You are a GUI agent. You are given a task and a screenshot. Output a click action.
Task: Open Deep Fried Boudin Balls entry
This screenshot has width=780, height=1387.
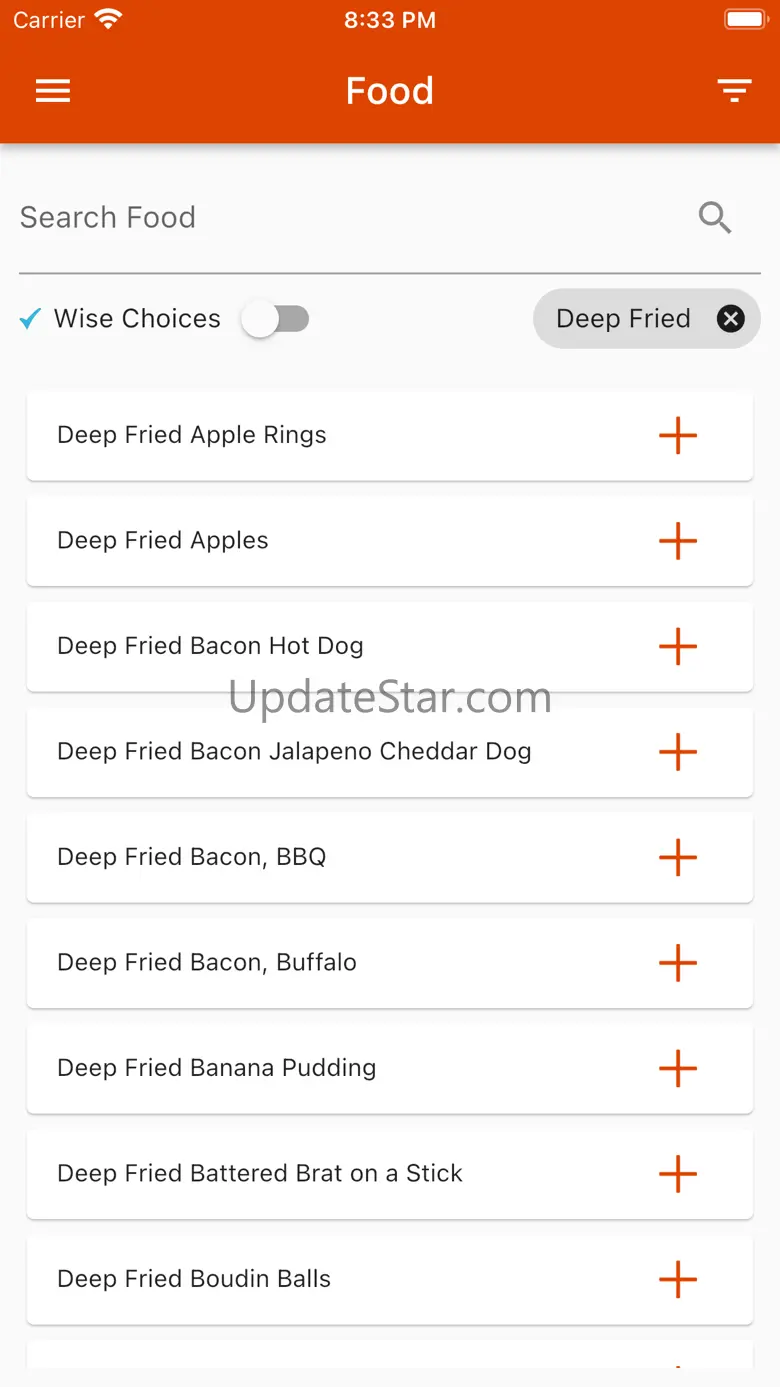[x=194, y=1279]
